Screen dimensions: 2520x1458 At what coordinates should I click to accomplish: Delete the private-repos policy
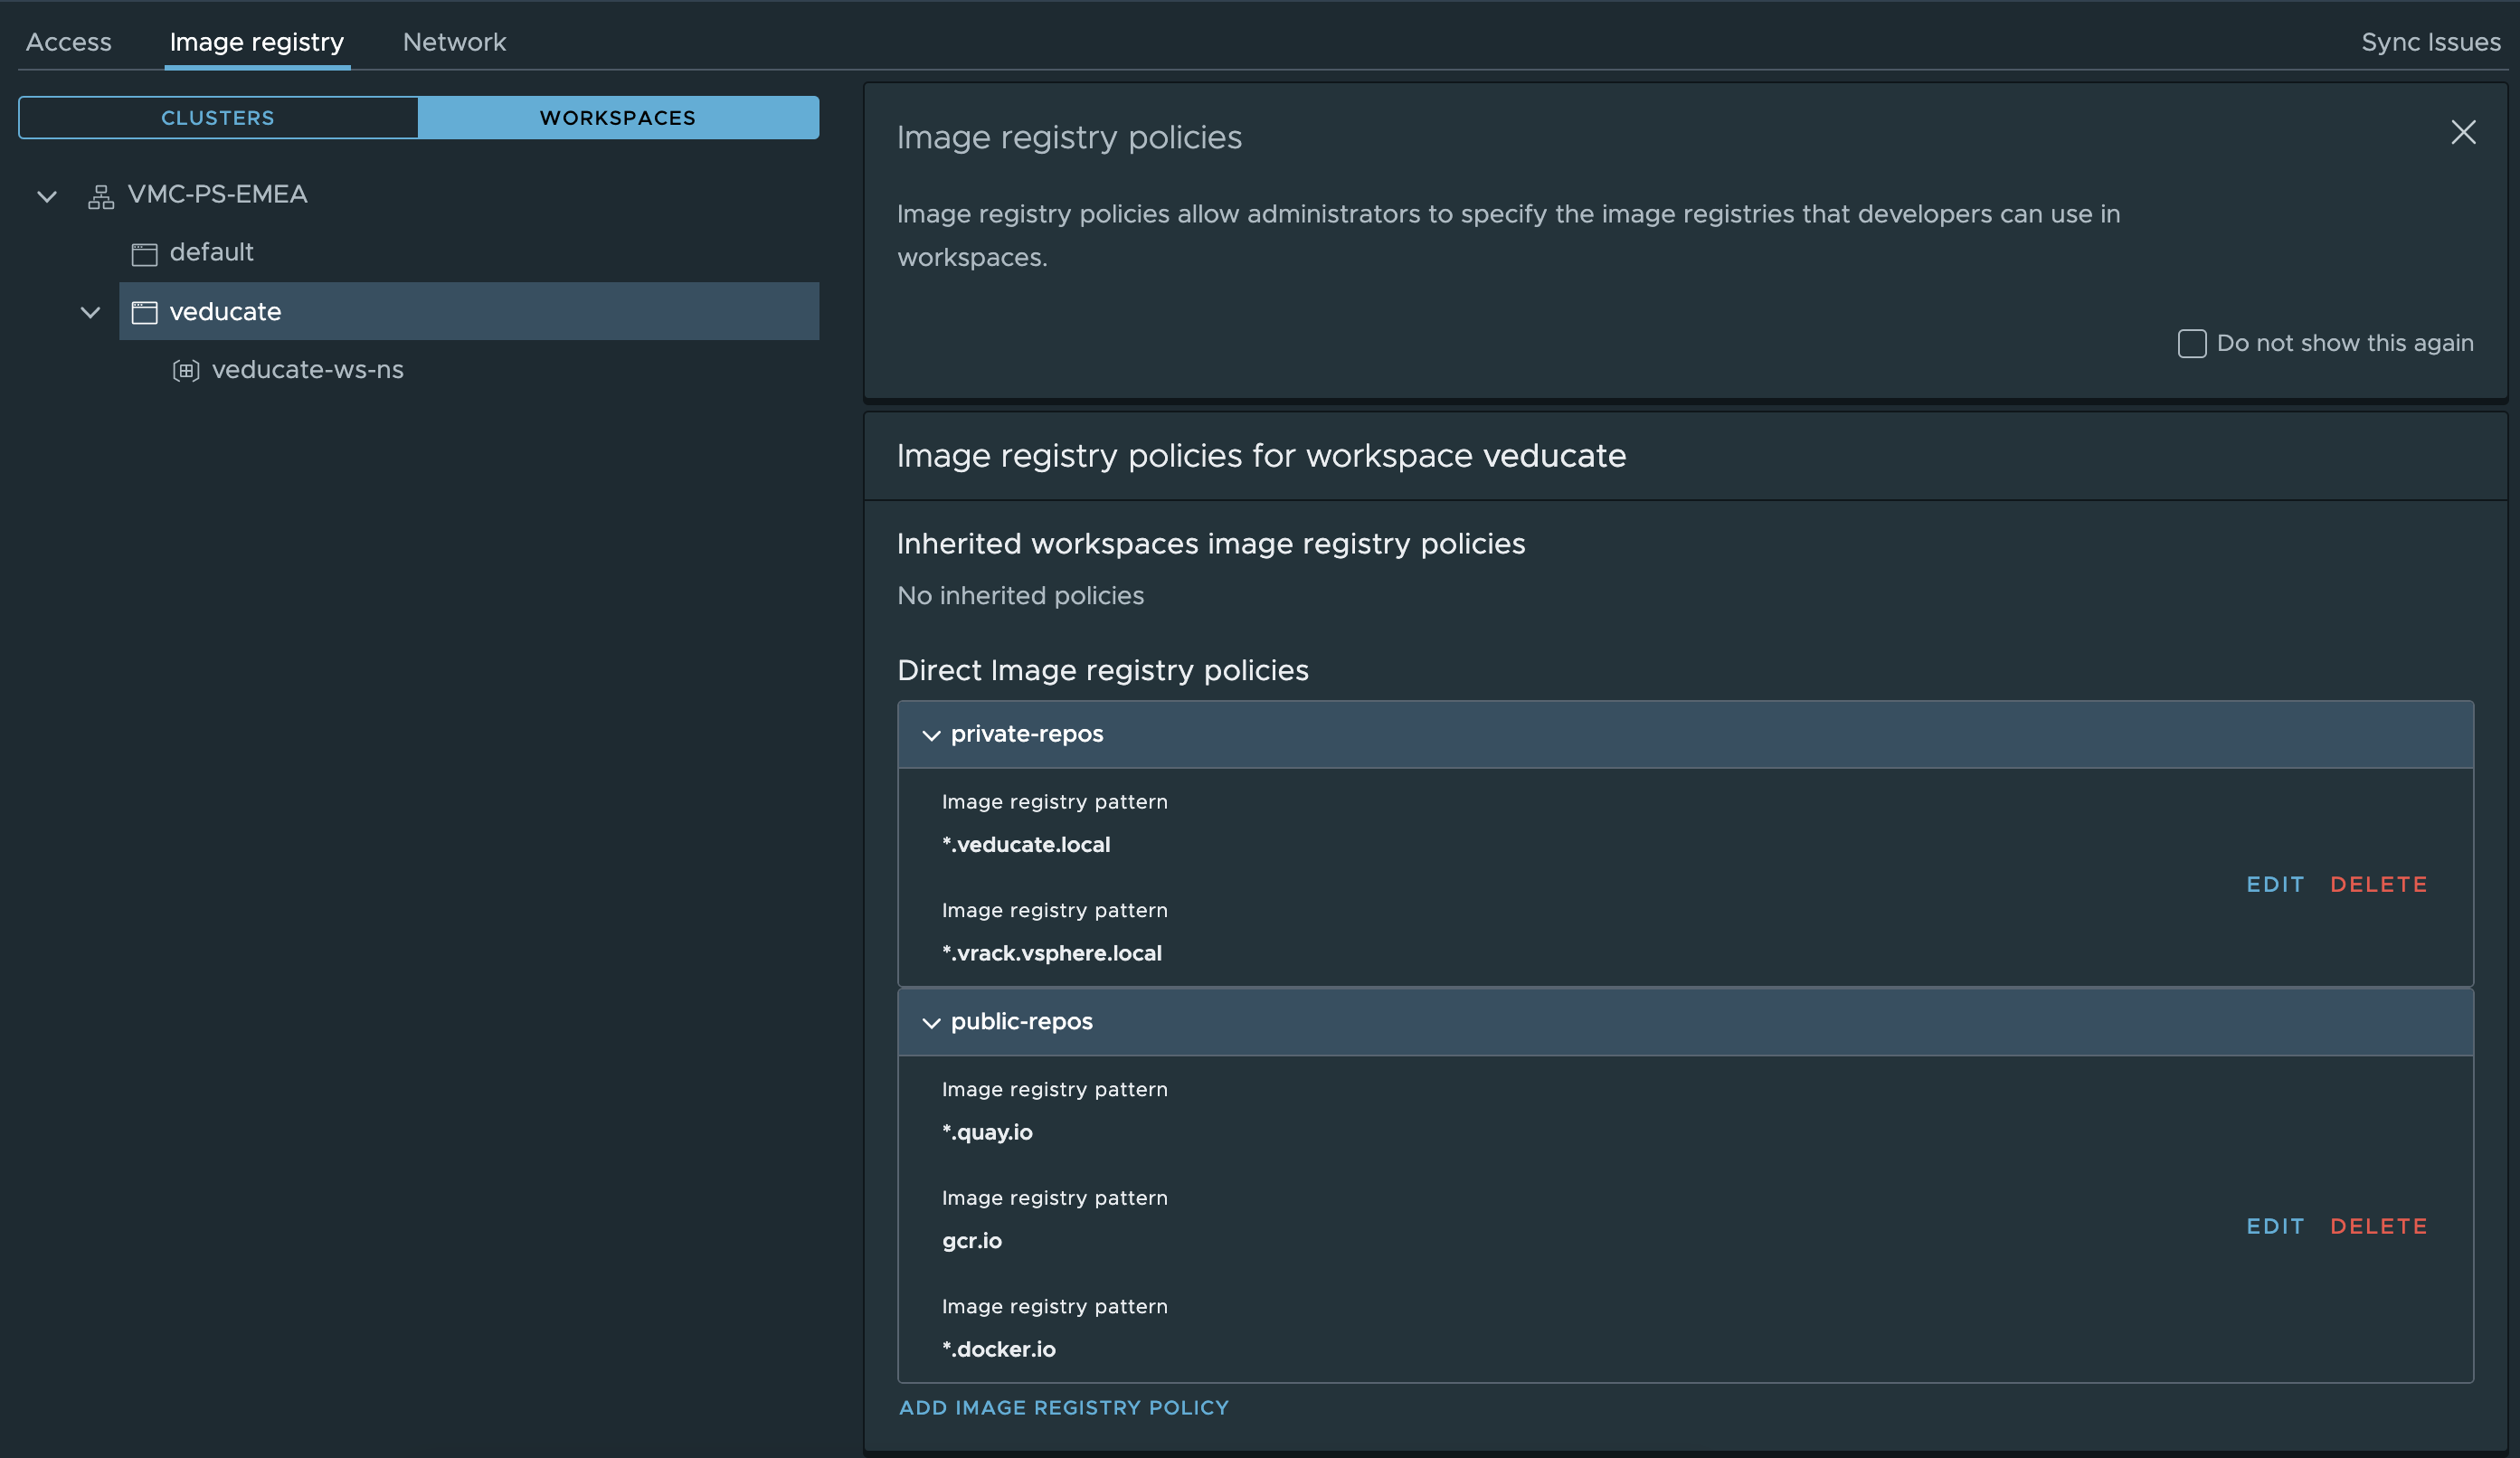tap(2378, 884)
